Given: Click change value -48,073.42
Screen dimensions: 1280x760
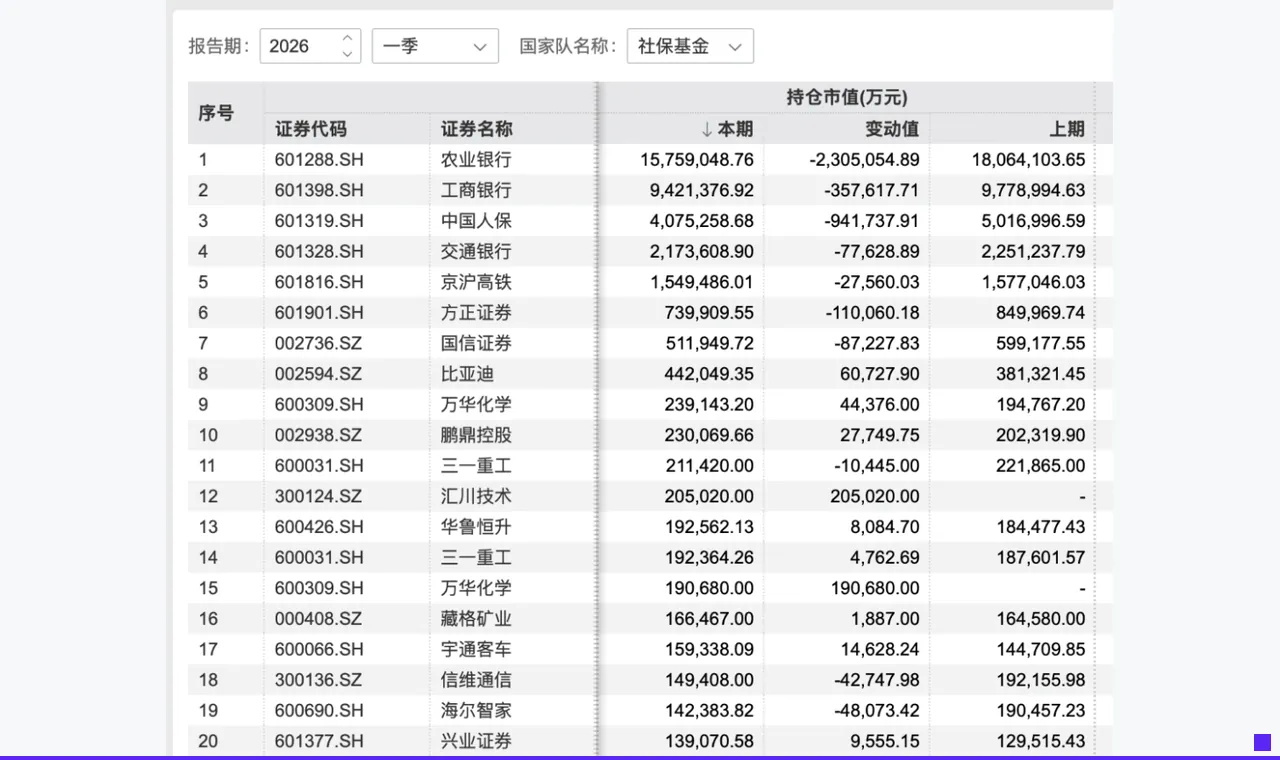Looking at the screenshot, I should click(878, 710).
